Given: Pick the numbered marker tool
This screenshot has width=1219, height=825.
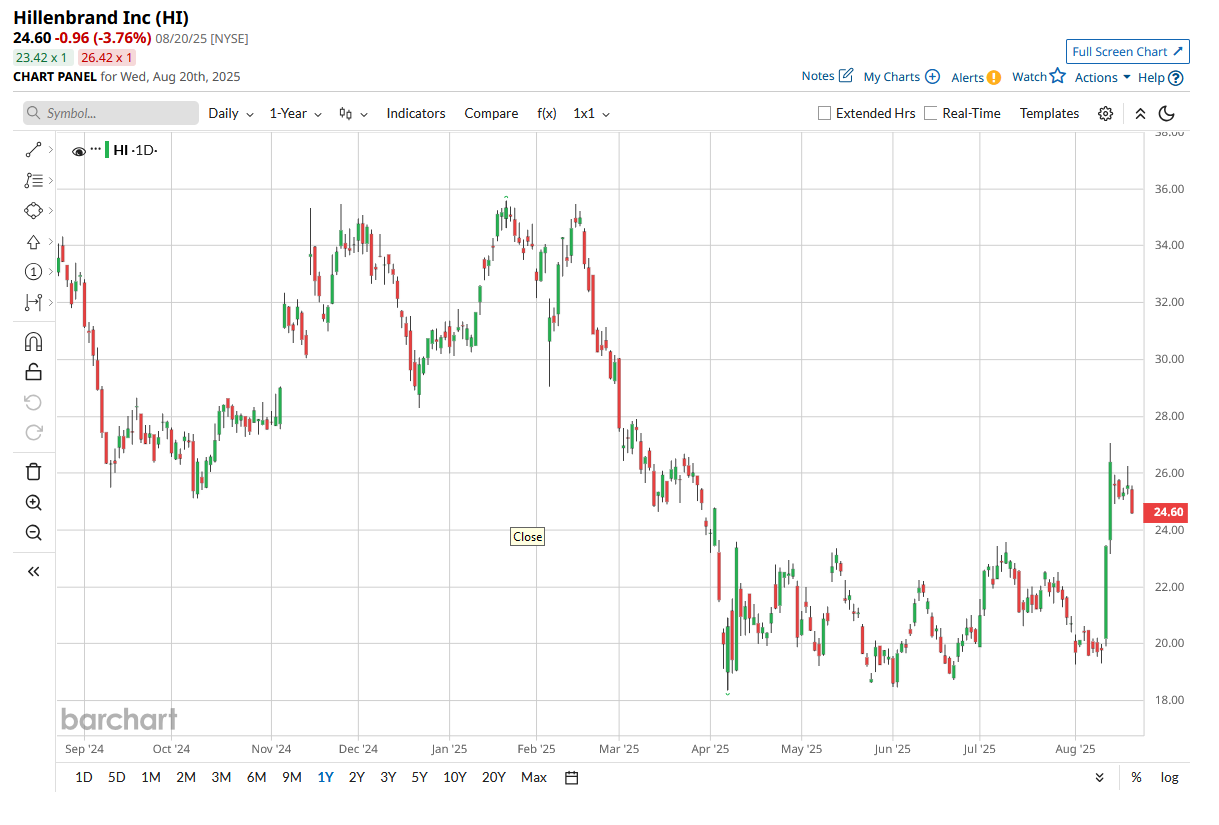Looking at the screenshot, I should (x=33, y=272).
